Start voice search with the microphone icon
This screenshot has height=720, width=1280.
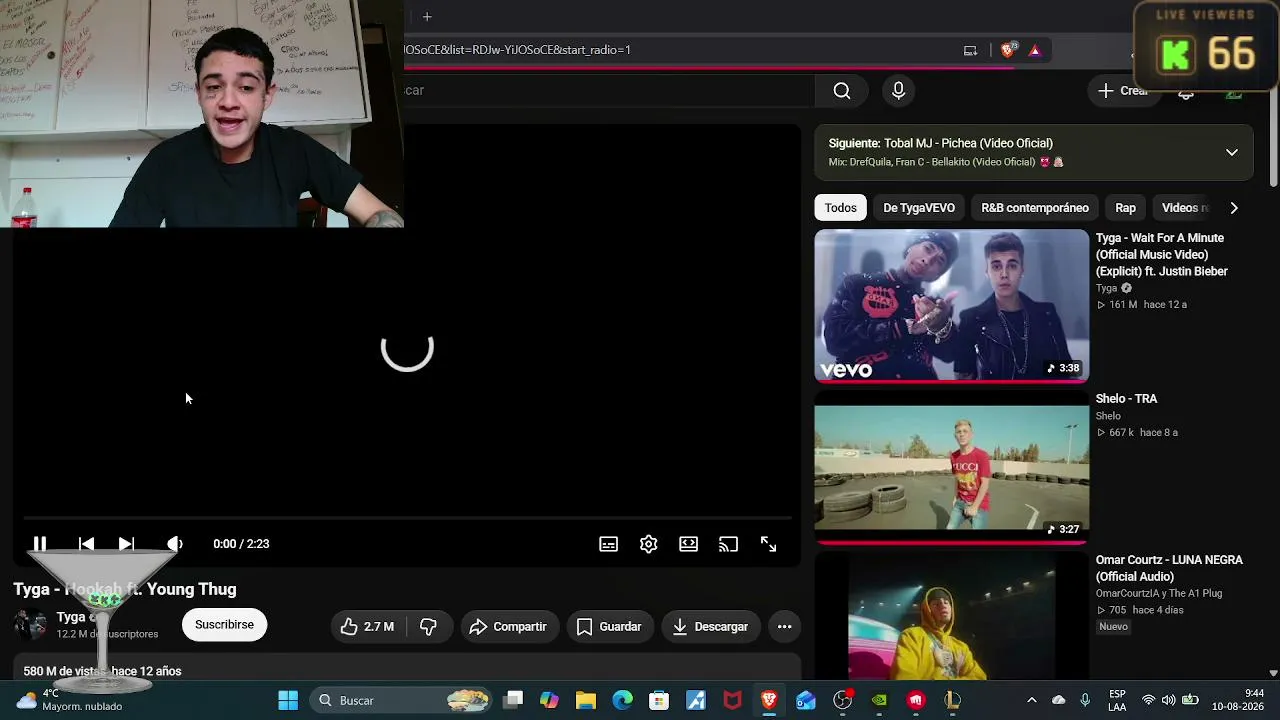click(898, 91)
